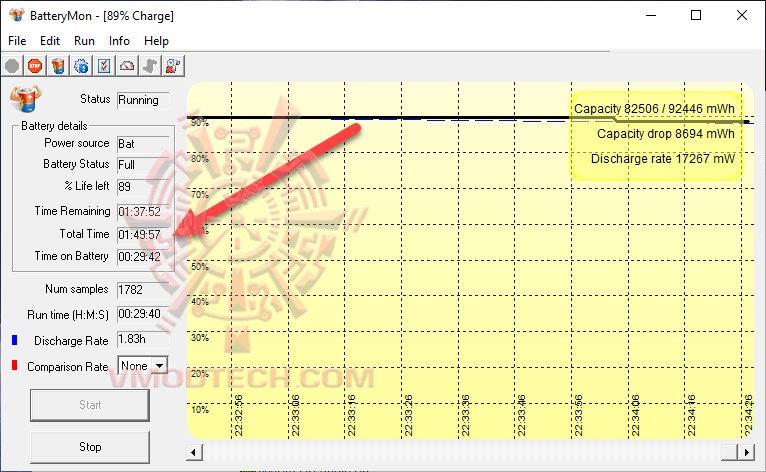766x472 pixels.
Task: Open the checklist toolbar icon
Action: click(104, 66)
